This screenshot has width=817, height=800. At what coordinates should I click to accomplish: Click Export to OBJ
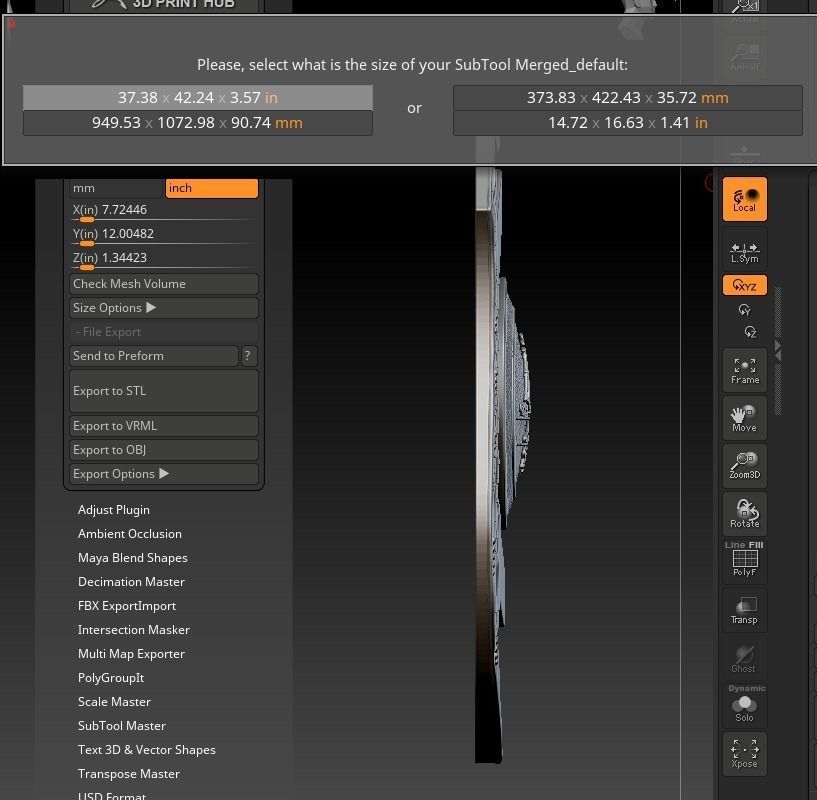coord(164,450)
